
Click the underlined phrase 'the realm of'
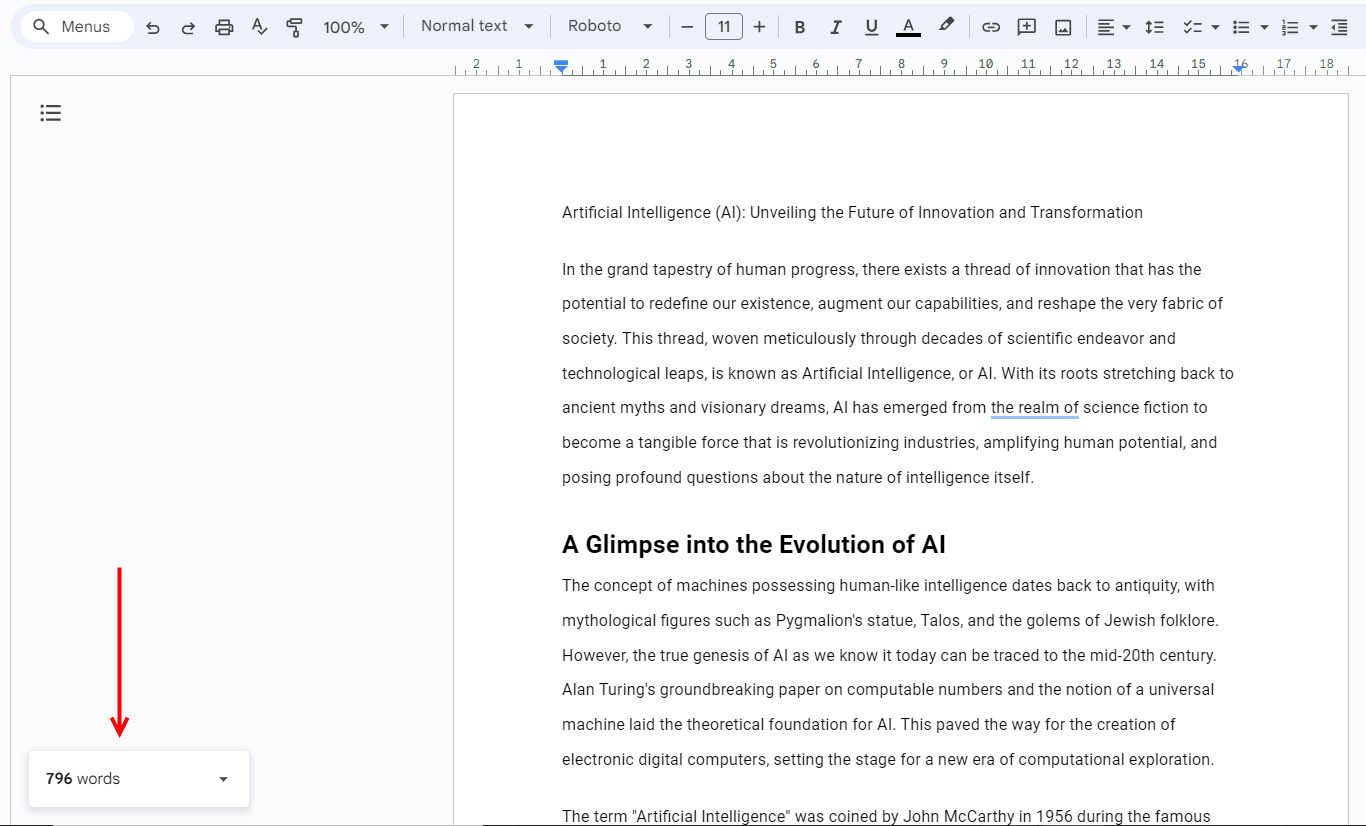1034,408
